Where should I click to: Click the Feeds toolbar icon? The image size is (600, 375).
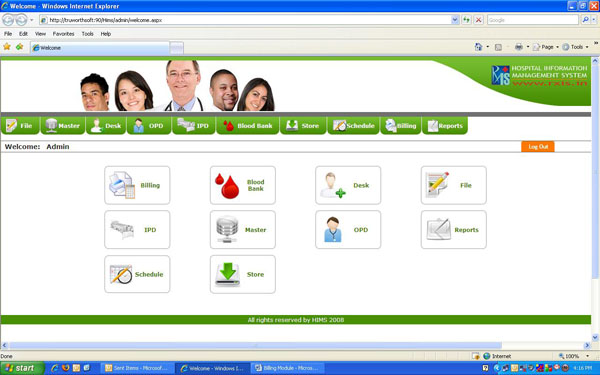click(x=498, y=47)
